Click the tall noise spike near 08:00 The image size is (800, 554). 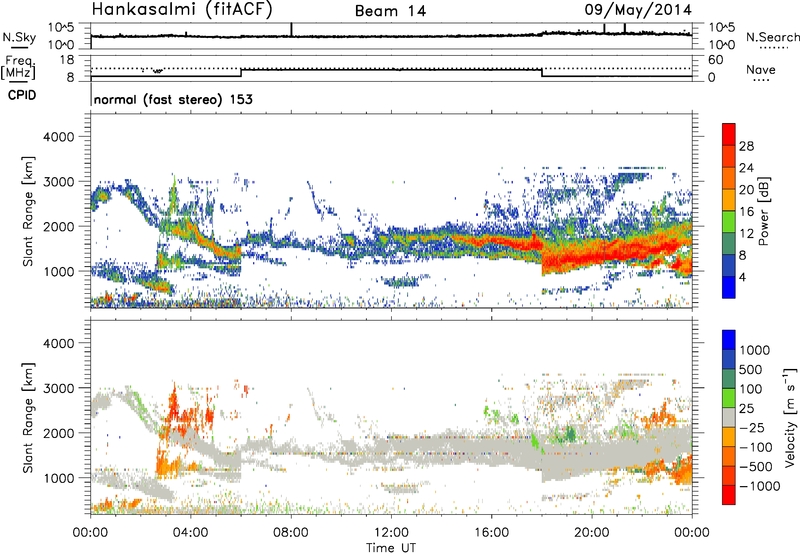[x=291, y=29]
